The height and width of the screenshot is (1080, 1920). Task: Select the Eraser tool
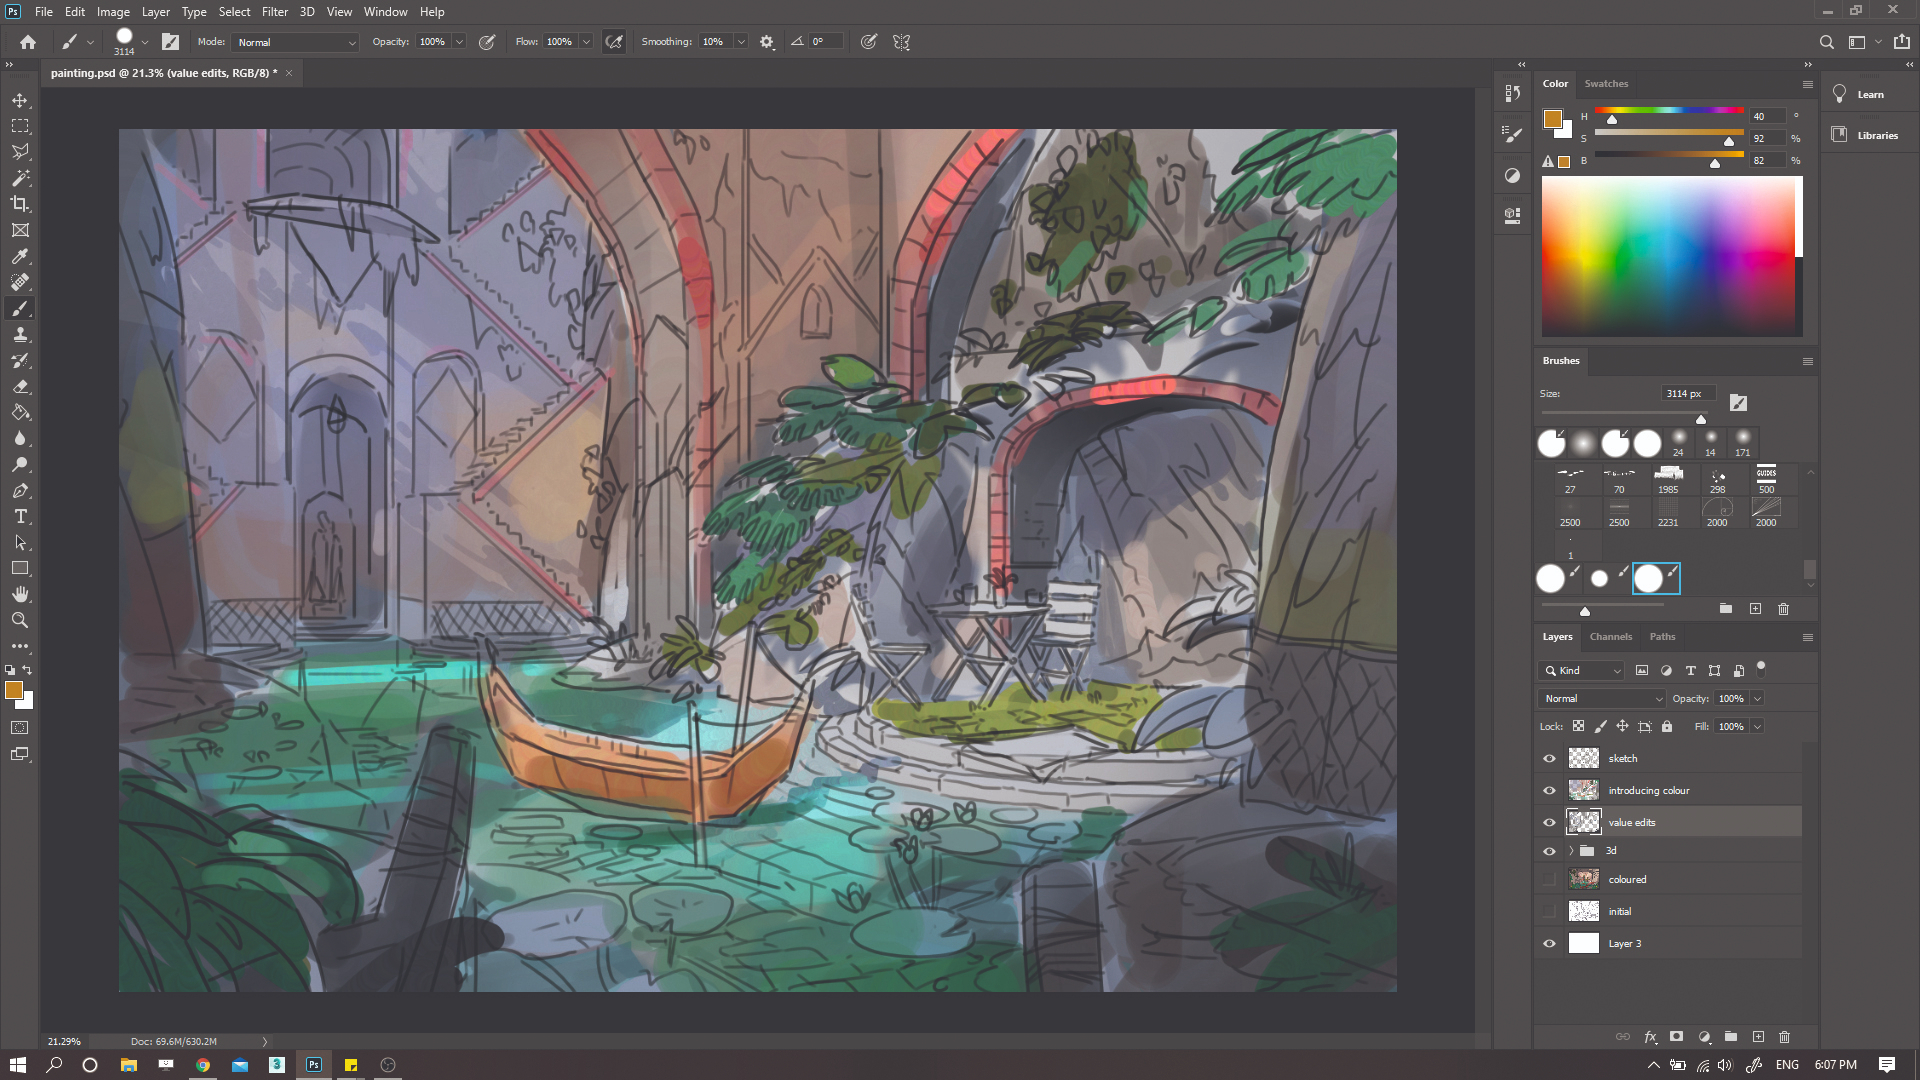tap(20, 386)
